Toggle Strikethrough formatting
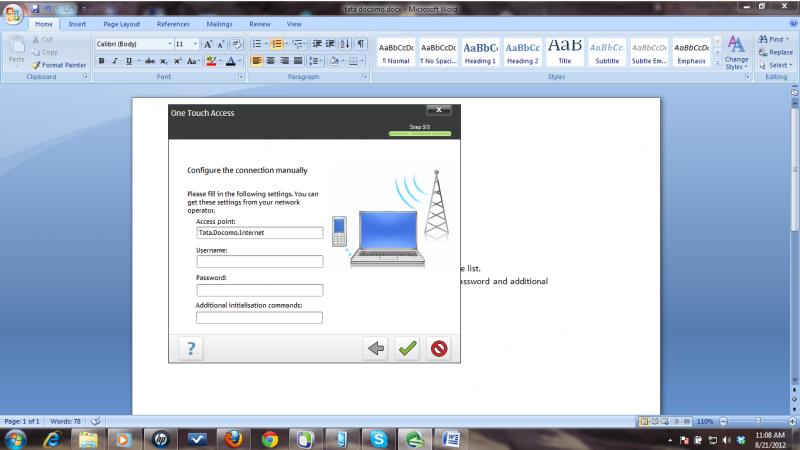 [x=149, y=61]
